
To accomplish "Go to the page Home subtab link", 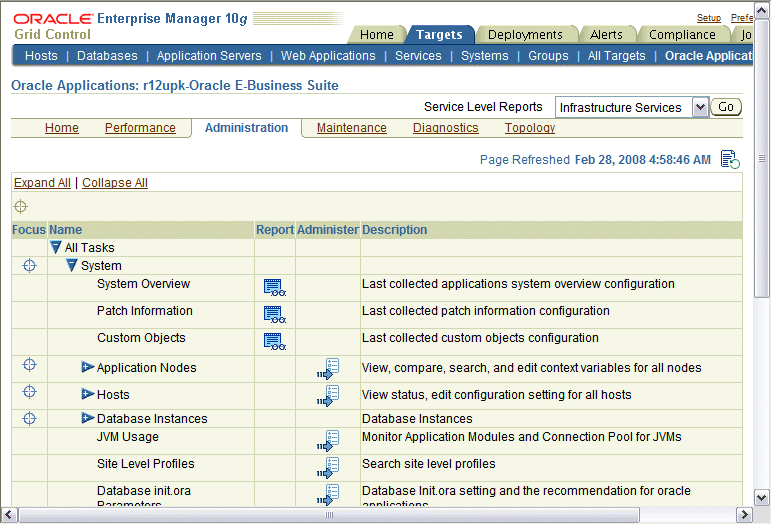I will tap(62, 128).
